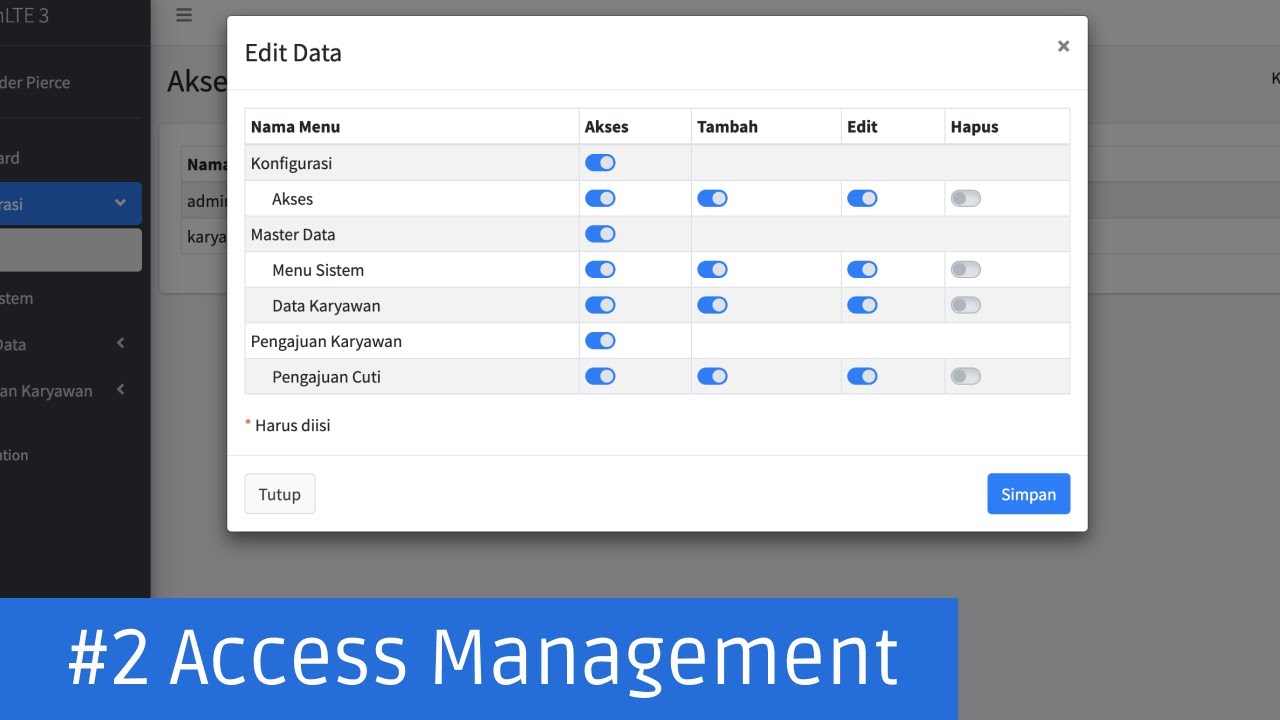The width and height of the screenshot is (1280, 720).
Task: Enable the Hapus switch for the Akses row
Action: point(966,199)
